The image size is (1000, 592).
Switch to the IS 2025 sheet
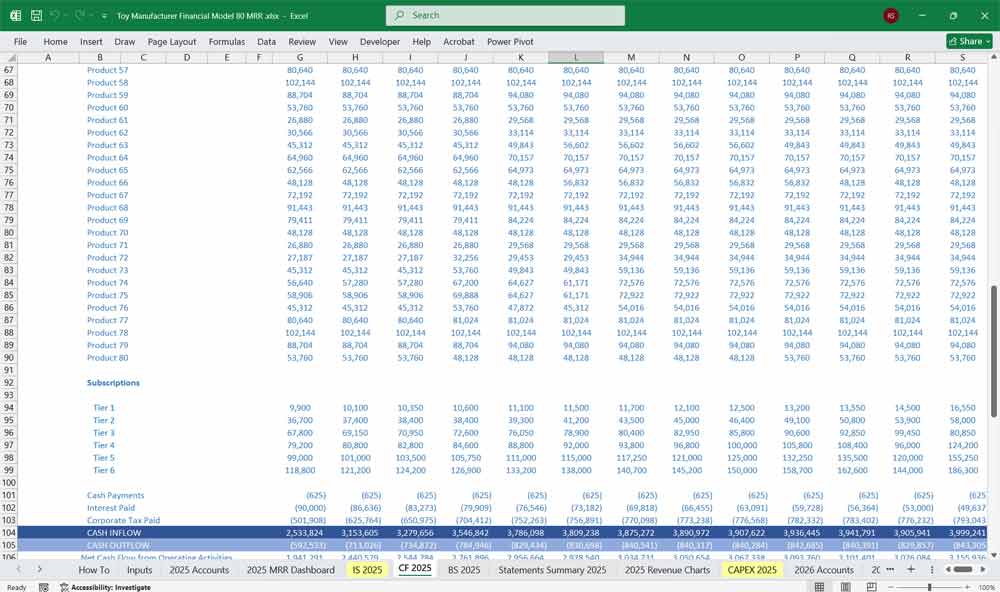(x=367, y=570)
